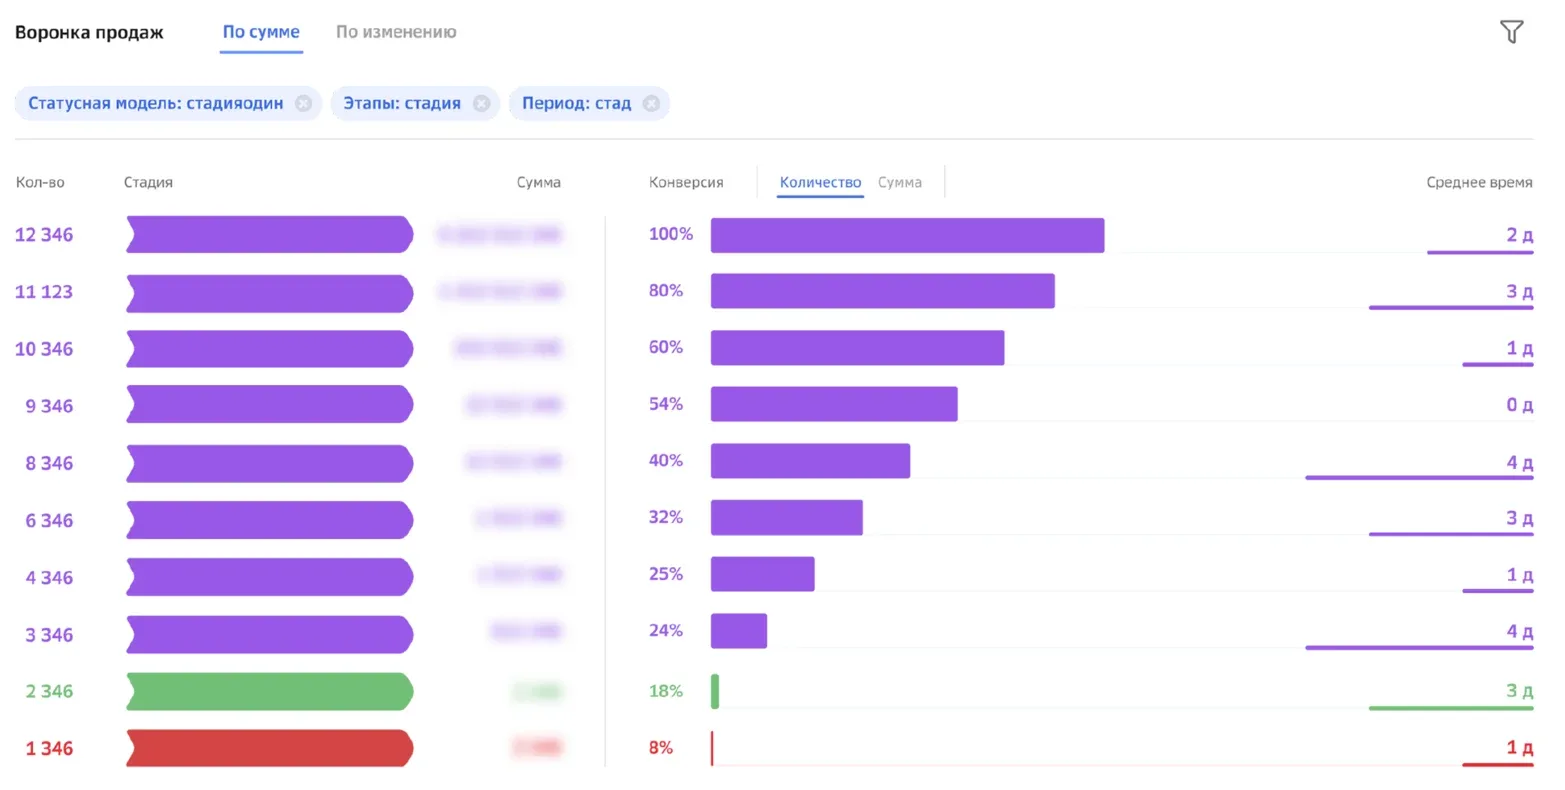Click the red stage bar in the 1 346 row
This screenshot has height=790, width=1565.
click(x=270, y=748)
